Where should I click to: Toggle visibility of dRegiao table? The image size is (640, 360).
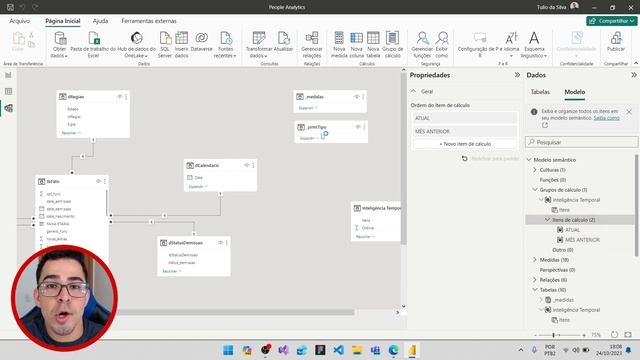pyautogui.click(x=120, y=97)
